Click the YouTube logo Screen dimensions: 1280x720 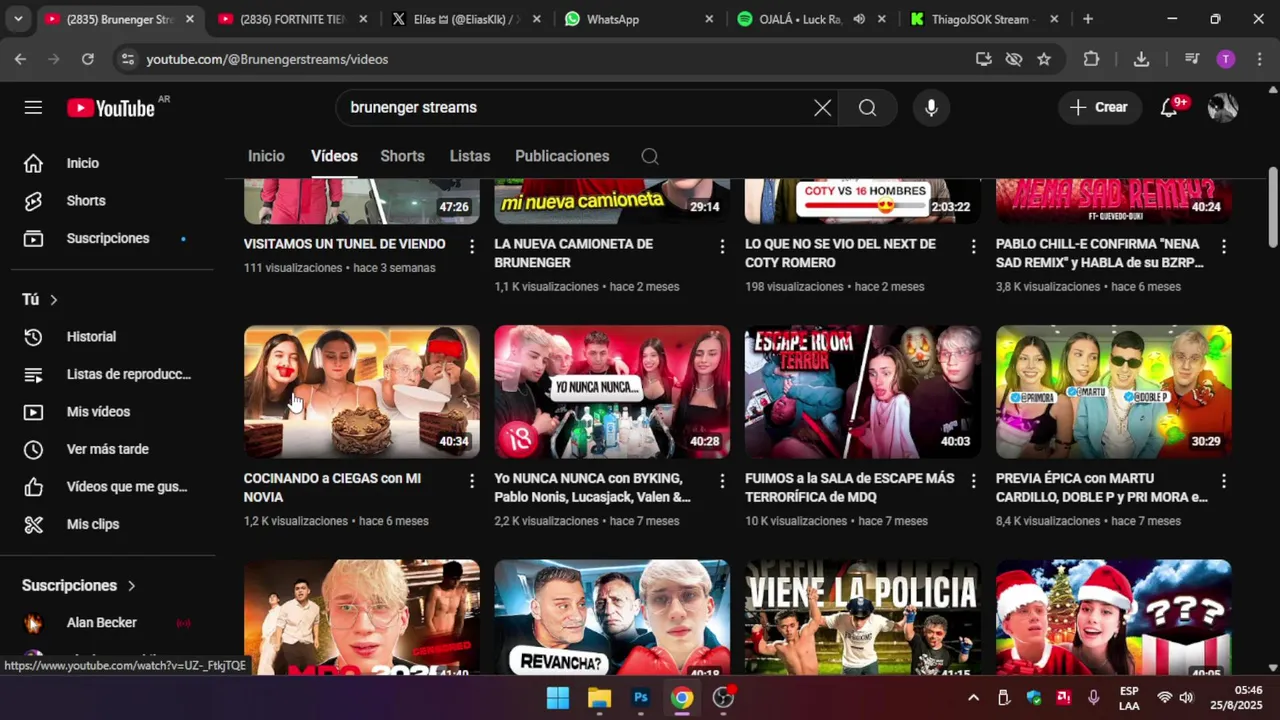point(111,108)
